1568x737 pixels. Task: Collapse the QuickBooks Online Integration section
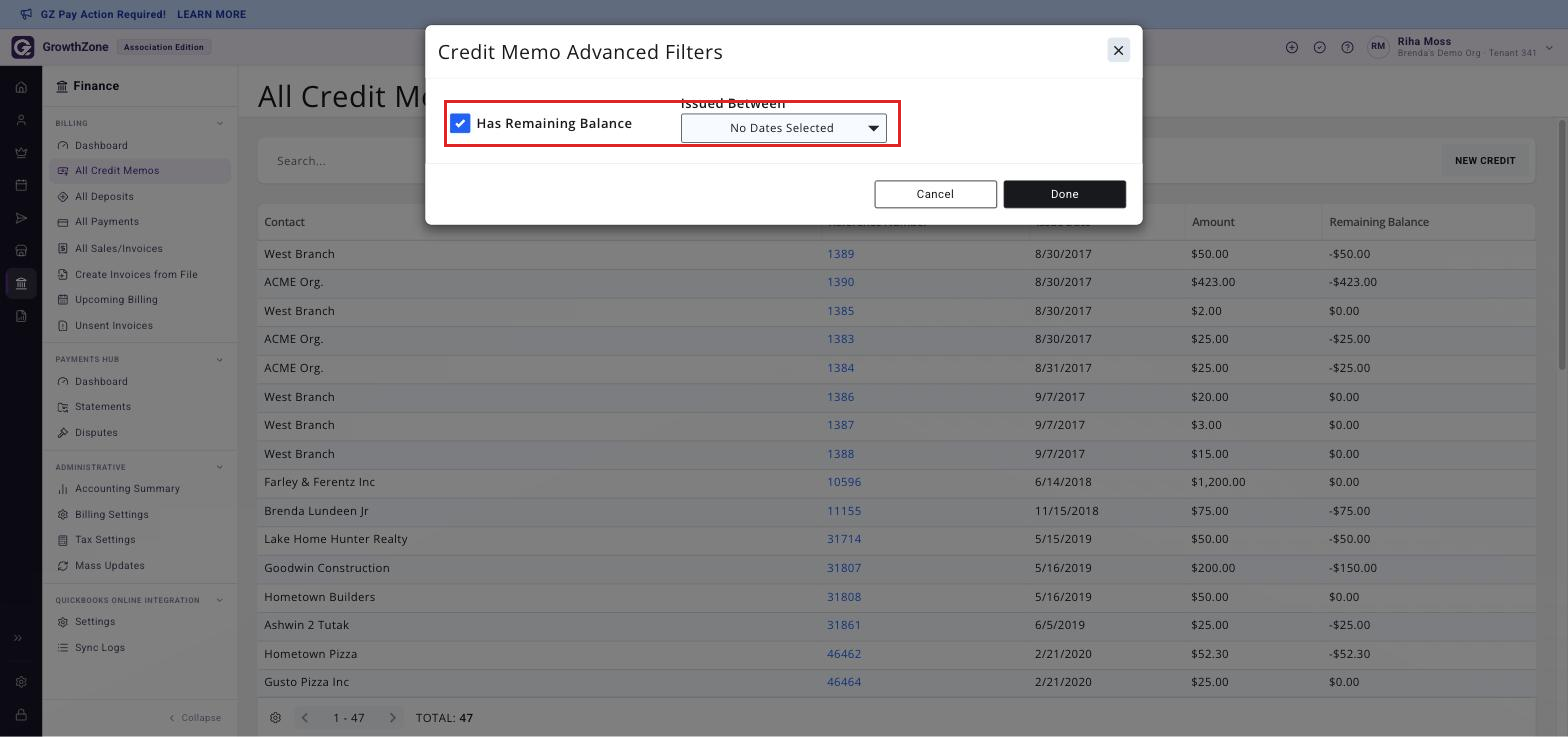pos(220,601)
